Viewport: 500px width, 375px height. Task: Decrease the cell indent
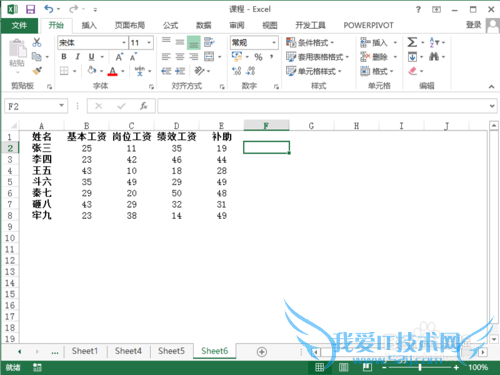166,71
